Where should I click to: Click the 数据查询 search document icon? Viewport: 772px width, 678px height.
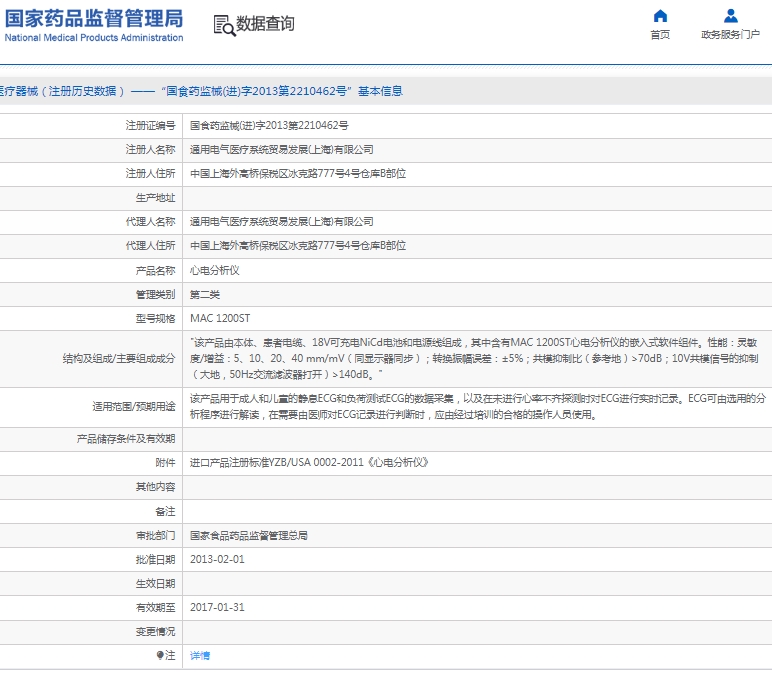[x=224, y=25]
